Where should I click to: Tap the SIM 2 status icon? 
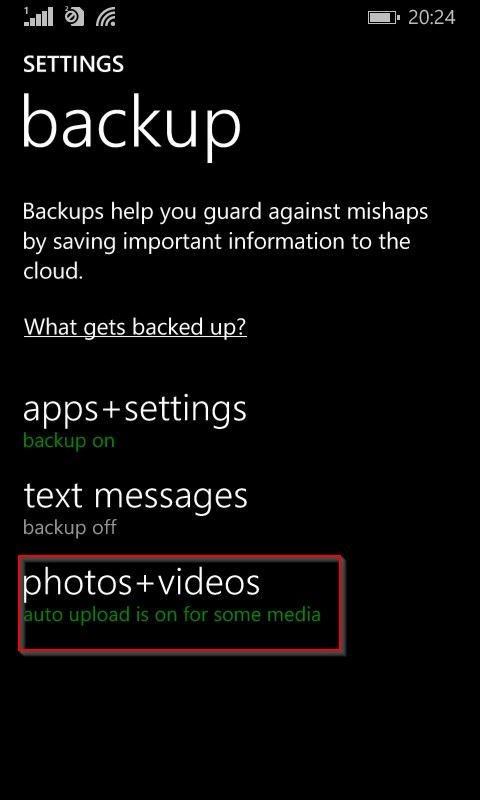coord(74,17)
